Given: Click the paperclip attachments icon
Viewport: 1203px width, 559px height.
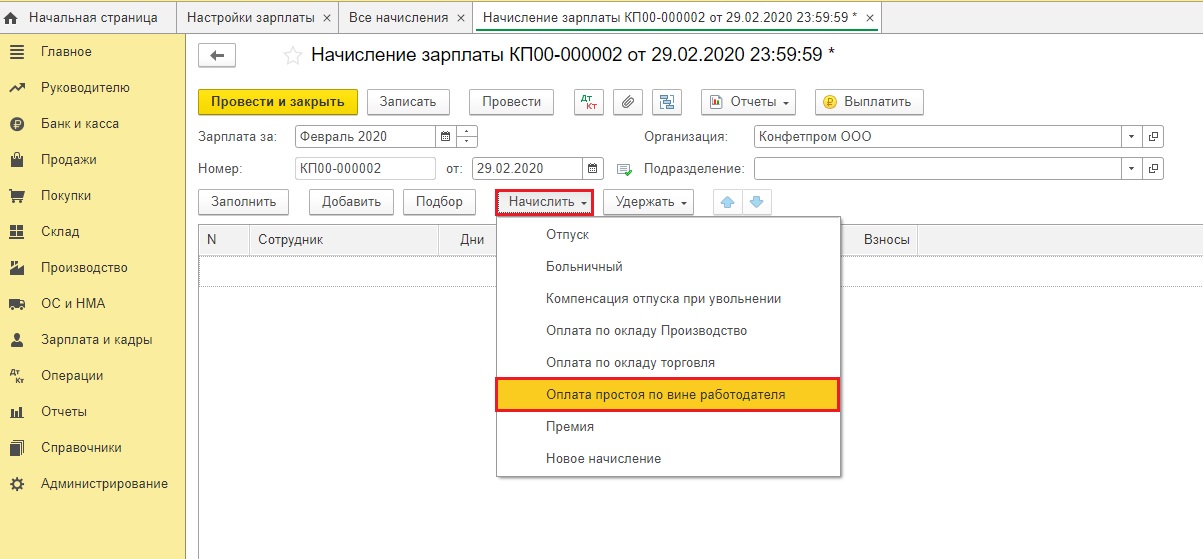Looking at the screenshot, I should click(x=628, y=102).
